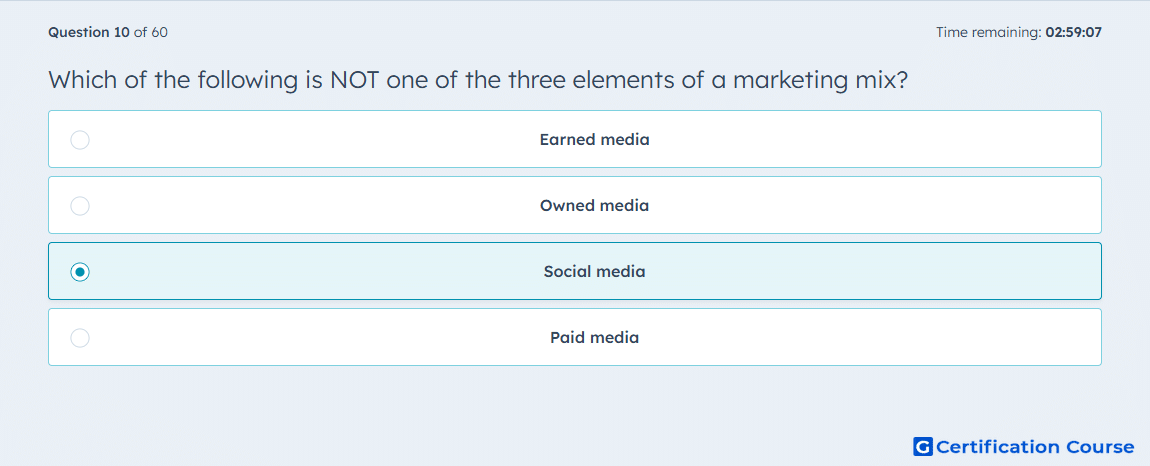Click the word NOT in the question
Screen dimensions: 1150x466
click(x=354, y=79)
